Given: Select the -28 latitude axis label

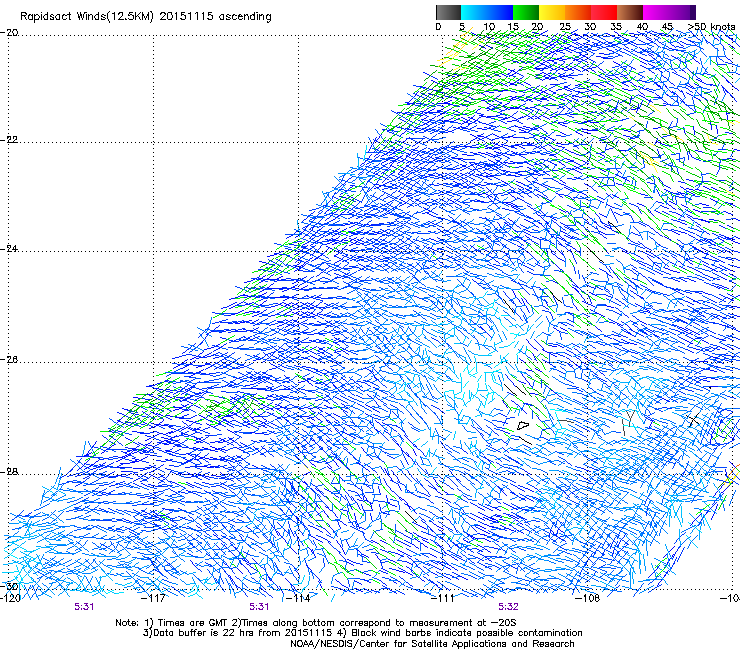Looking at the screenshot, I should [9, 472].
